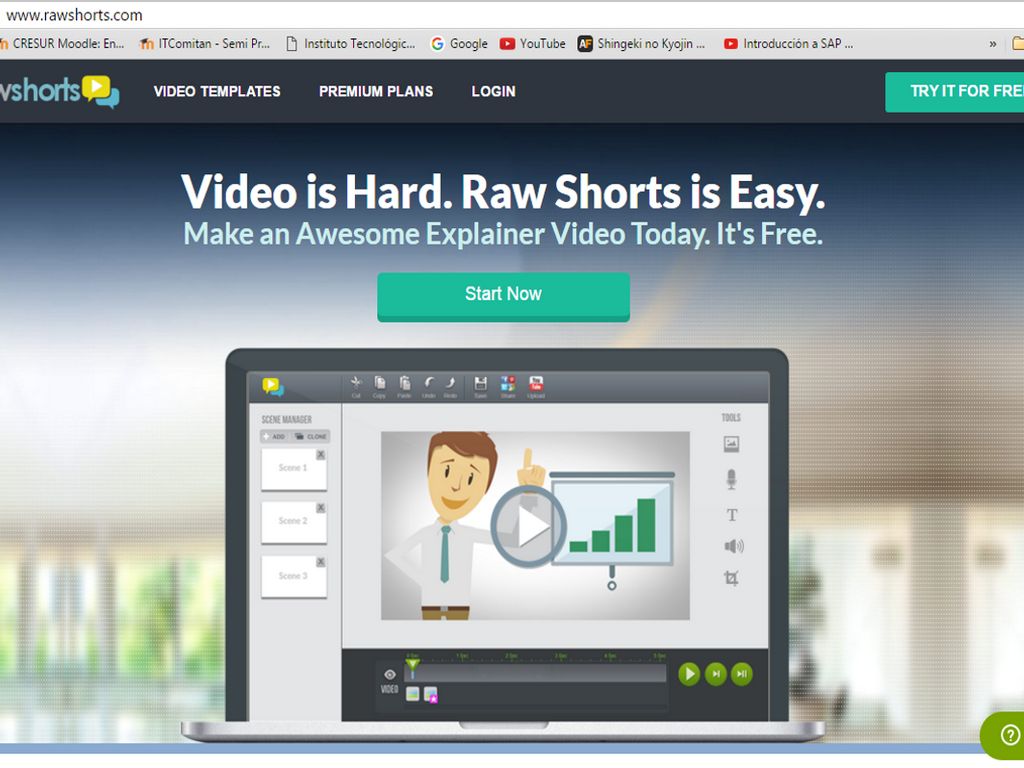Open the Video Templates menu item
This screenshot has height=768, width=1024.
pos(217,91)
